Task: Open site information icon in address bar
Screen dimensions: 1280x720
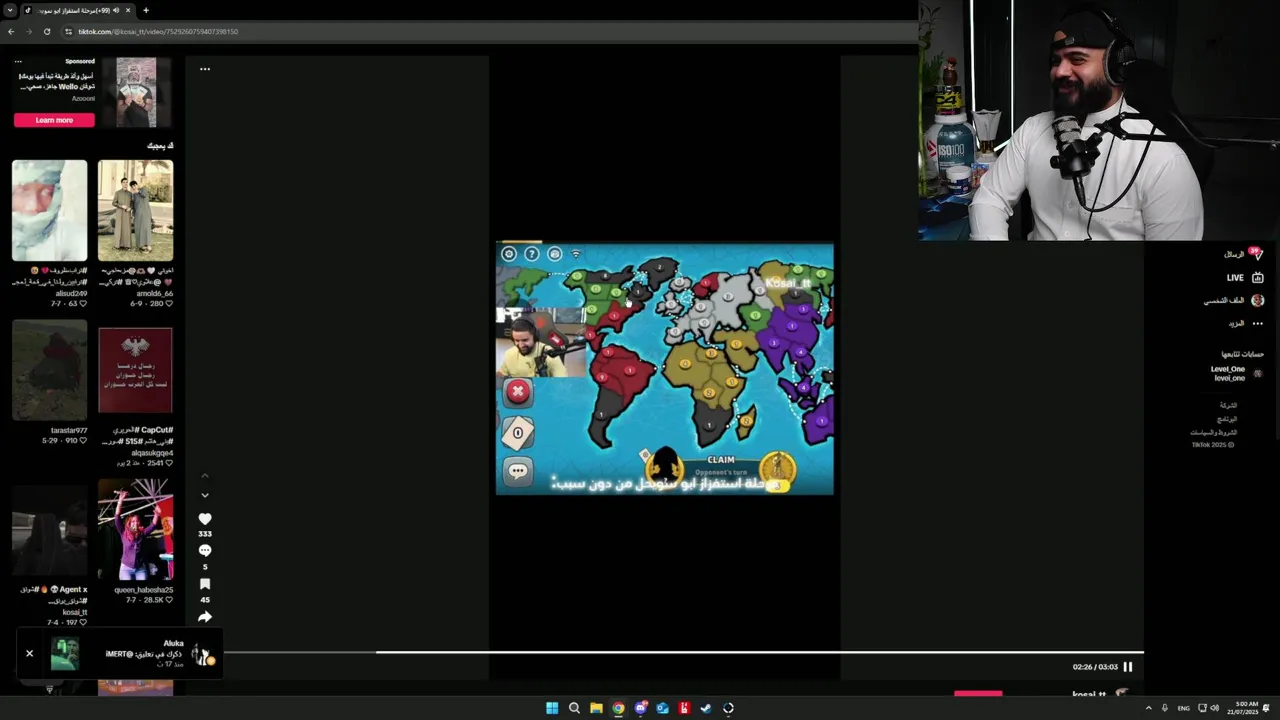Action: coord(69,31)
